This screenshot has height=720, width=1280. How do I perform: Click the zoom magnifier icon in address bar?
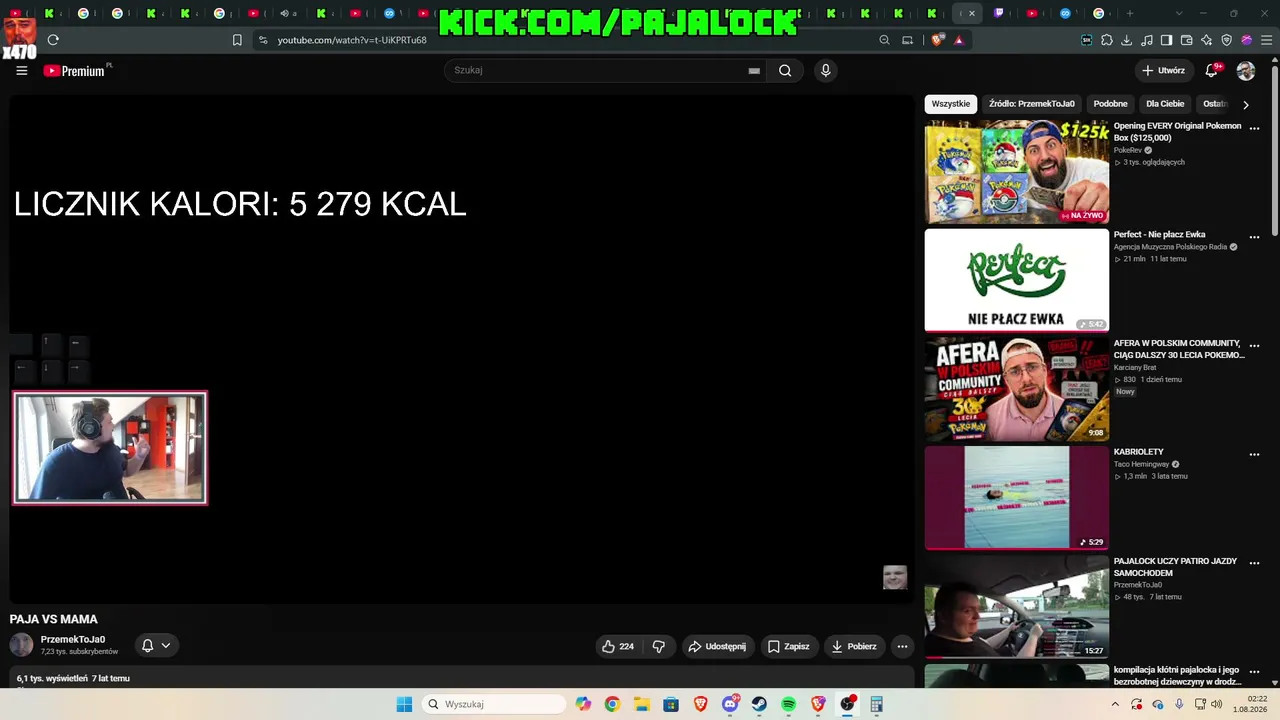pyautogui.click(x=884, y=40)
